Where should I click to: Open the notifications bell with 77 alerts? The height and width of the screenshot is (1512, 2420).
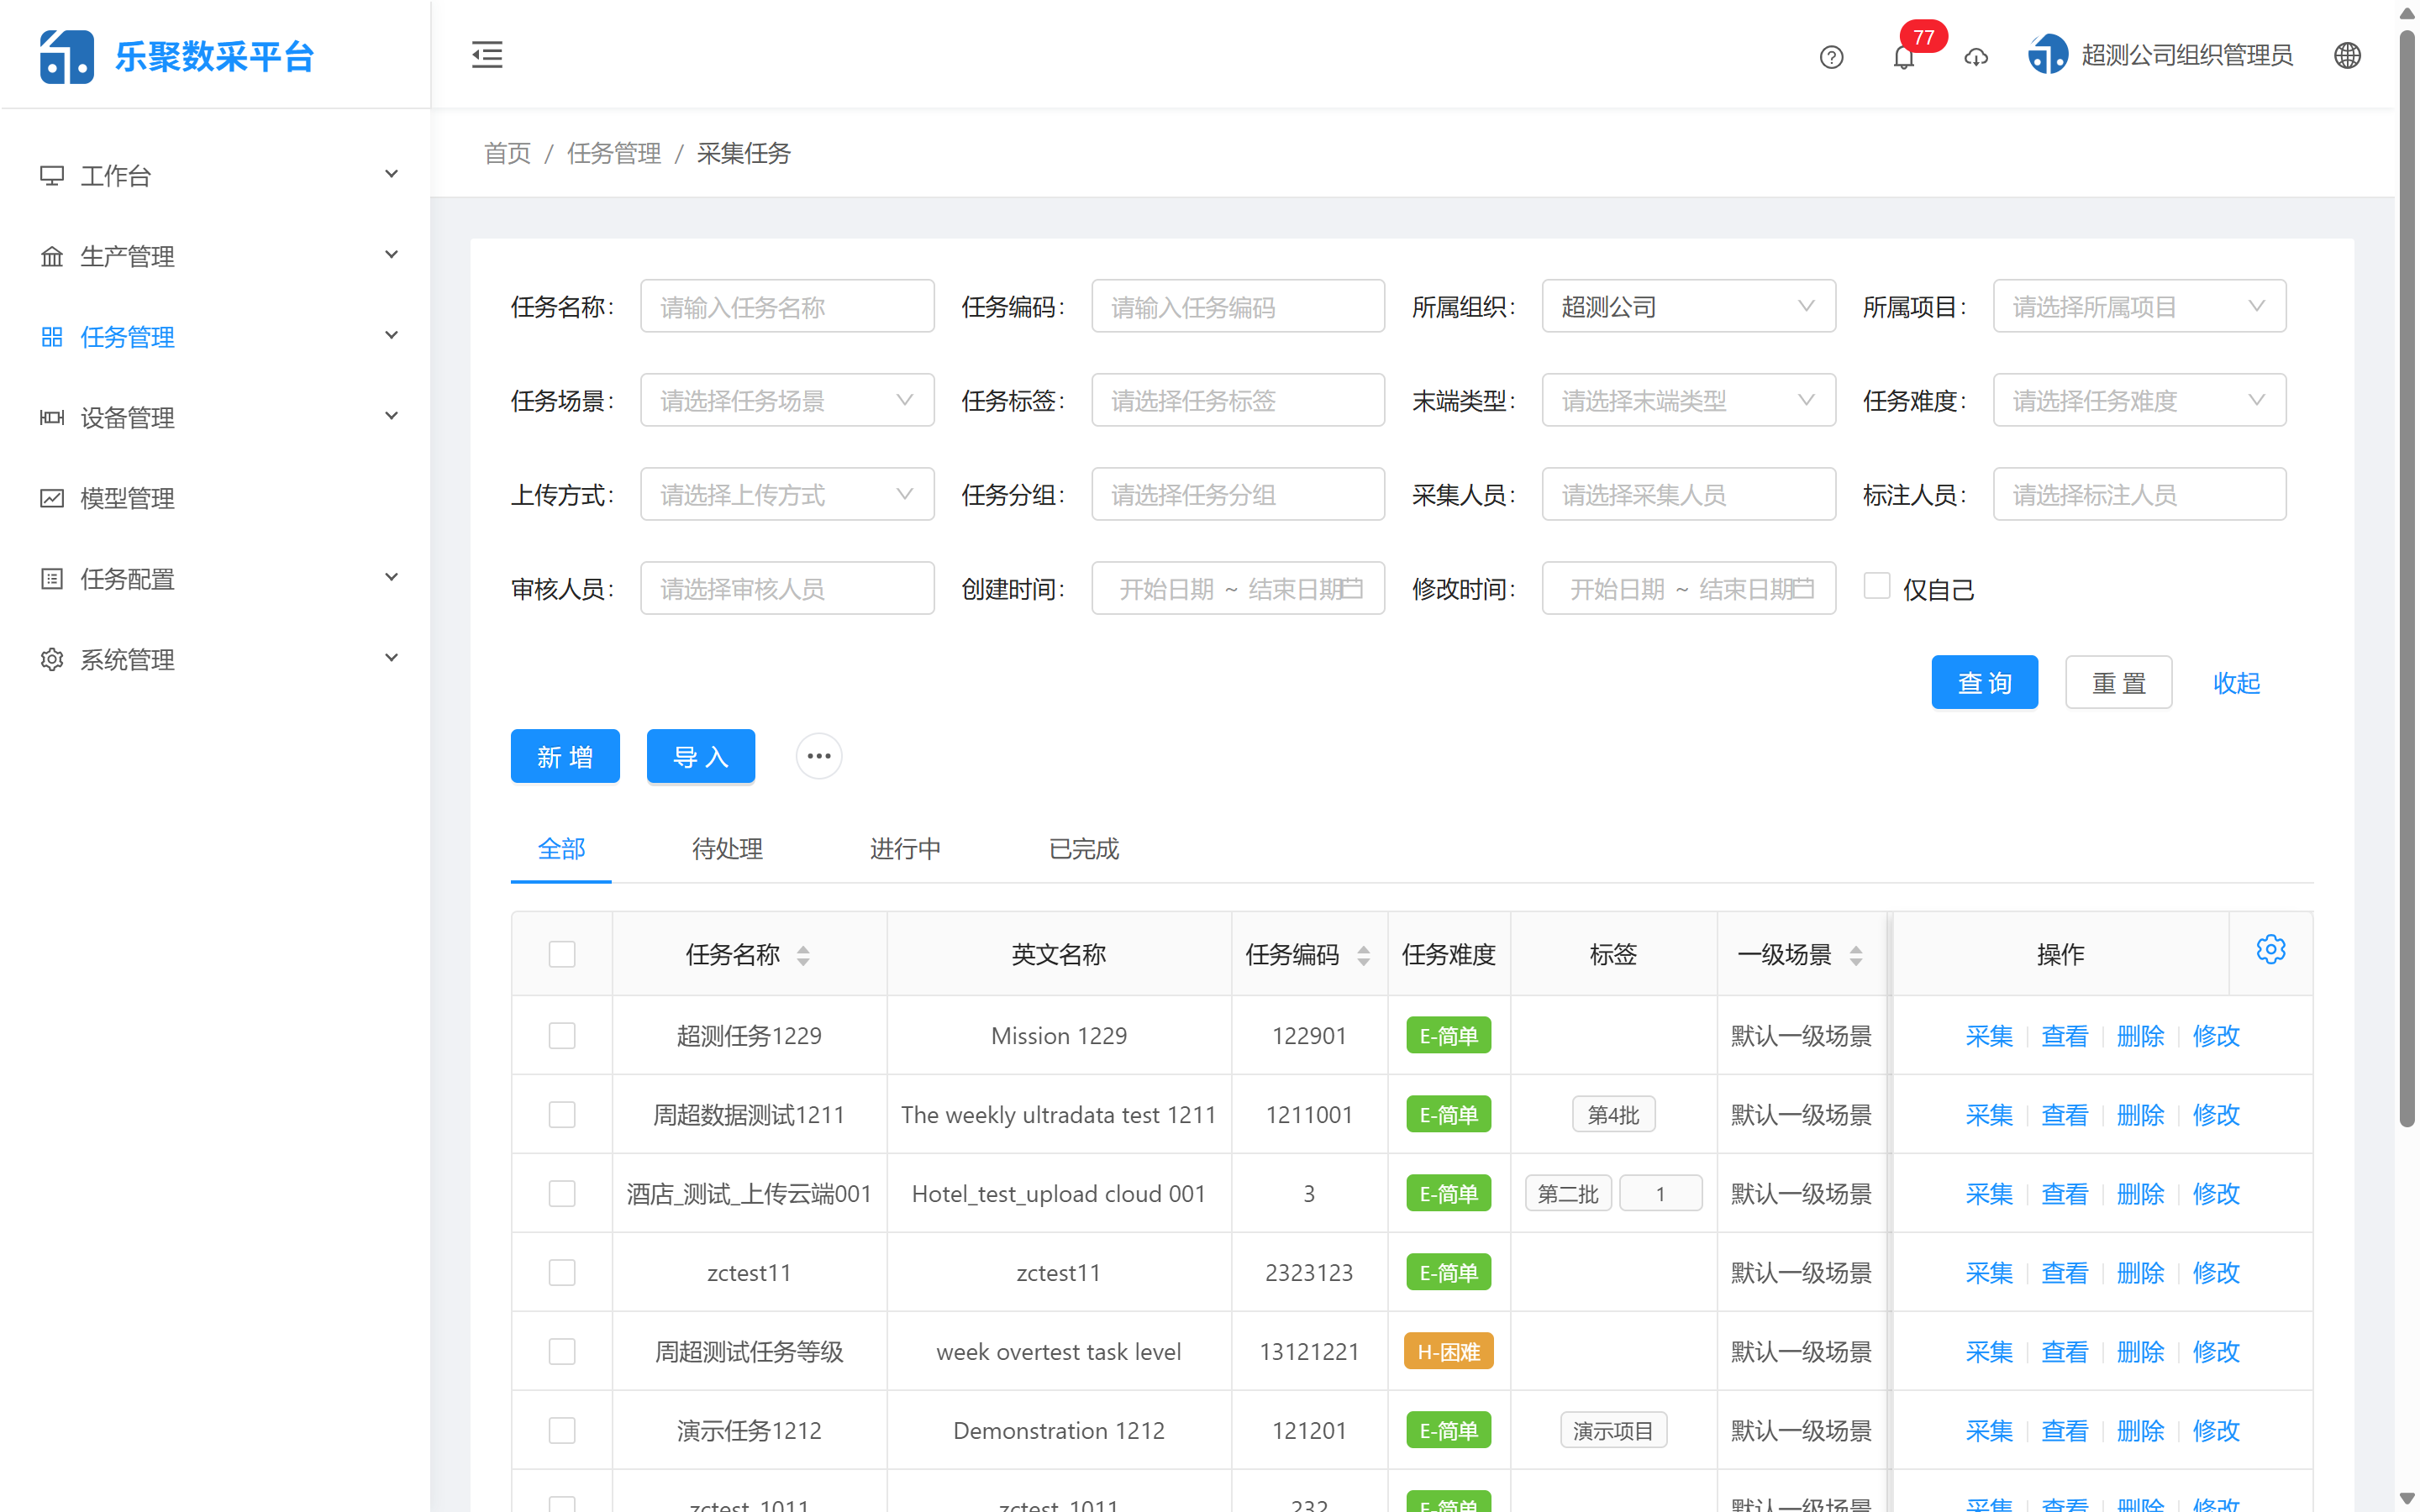click(1903, 57)
